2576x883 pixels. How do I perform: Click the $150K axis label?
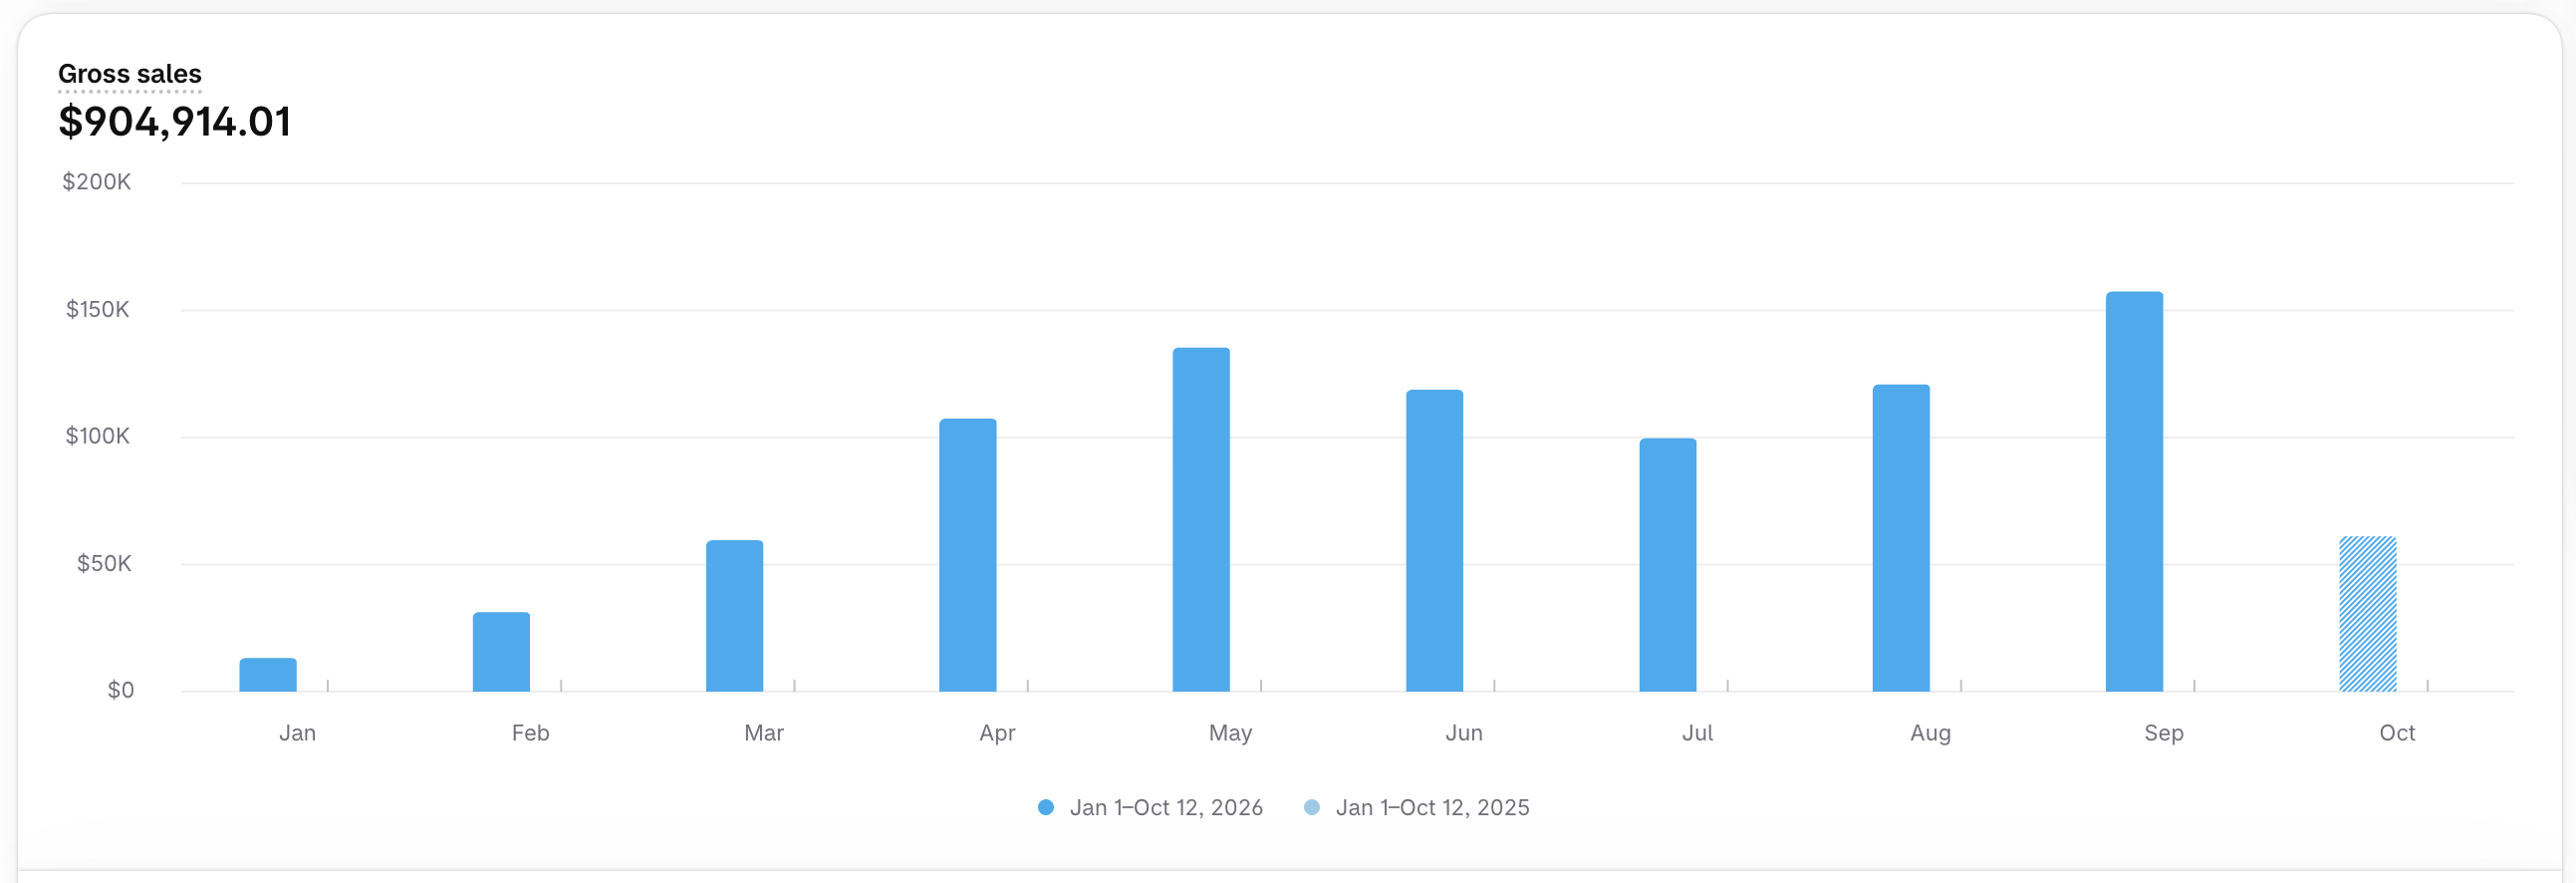98,309
